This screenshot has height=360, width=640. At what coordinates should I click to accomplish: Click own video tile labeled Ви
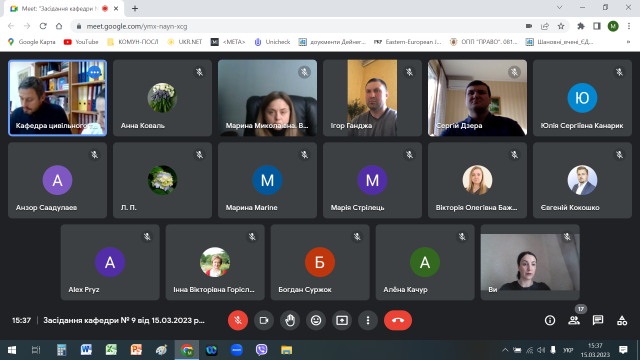pyautogui.click(x=530, y=262)
